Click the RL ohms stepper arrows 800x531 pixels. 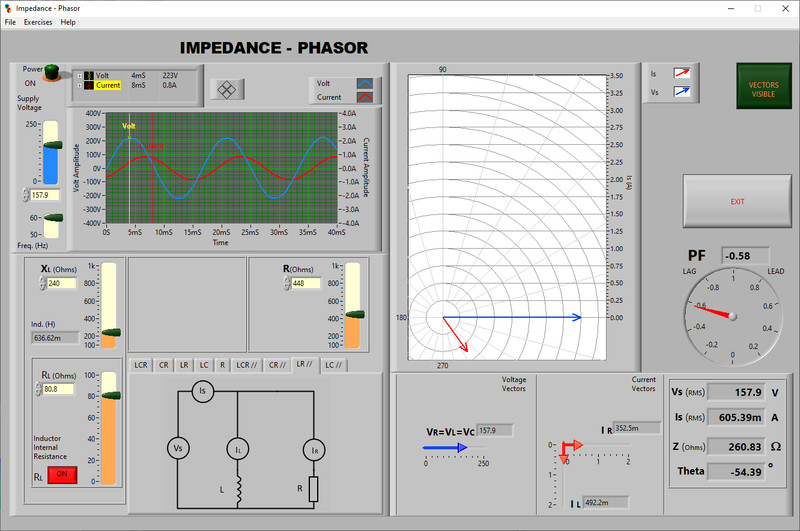(38, 389)
